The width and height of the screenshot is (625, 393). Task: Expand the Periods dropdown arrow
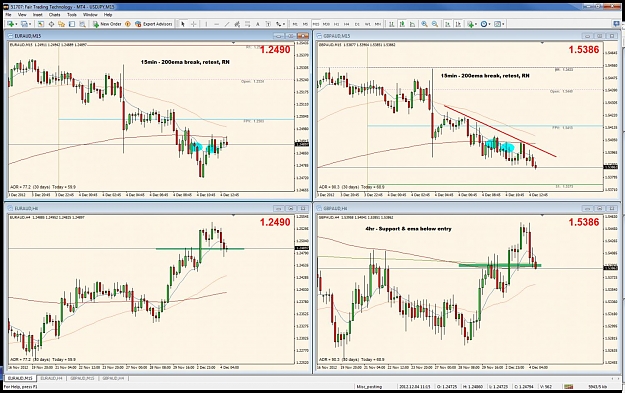tap(489, 24)
